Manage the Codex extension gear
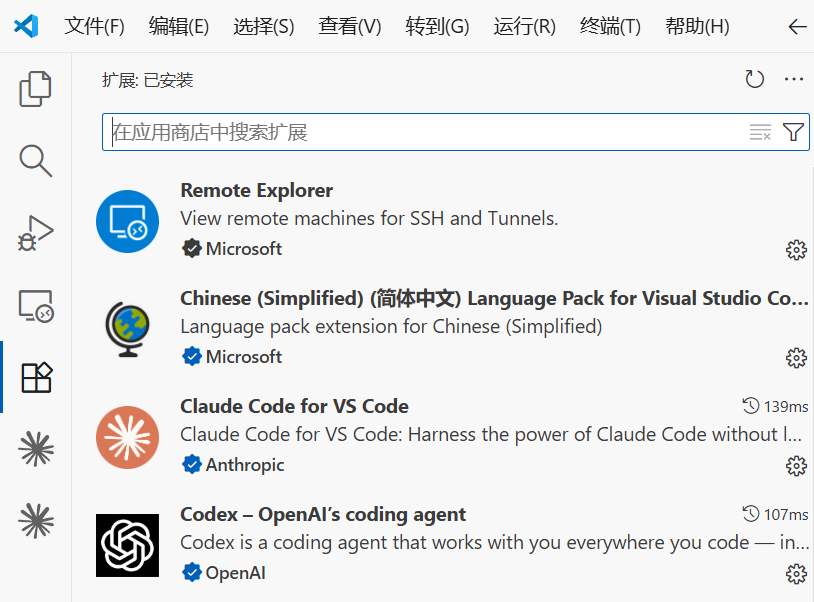814x602 pixels. pyautogui.click(x=796, y=573)
